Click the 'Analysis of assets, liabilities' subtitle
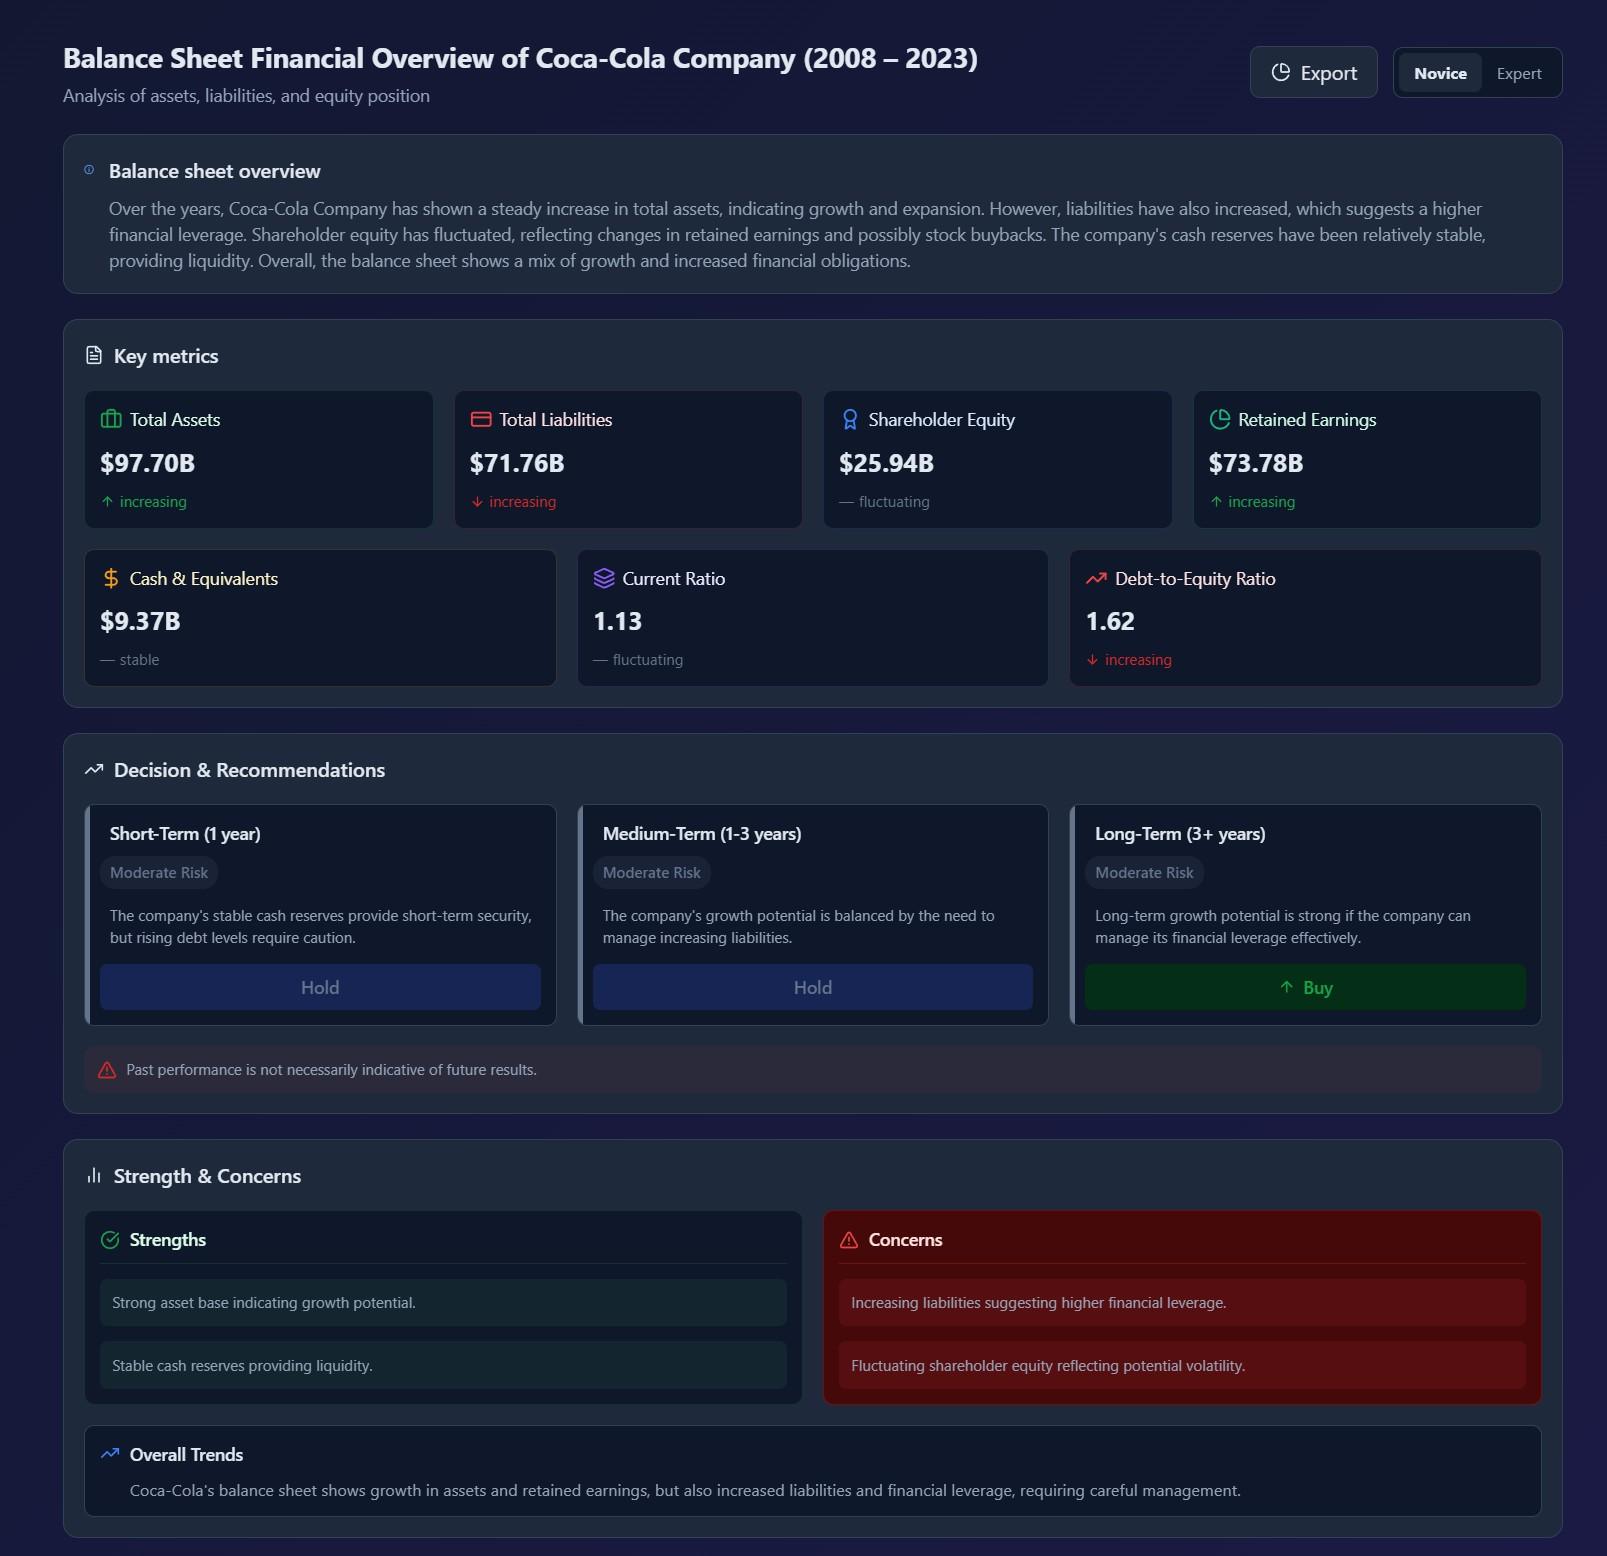The image size is (1607, 1556). point(246,96)
